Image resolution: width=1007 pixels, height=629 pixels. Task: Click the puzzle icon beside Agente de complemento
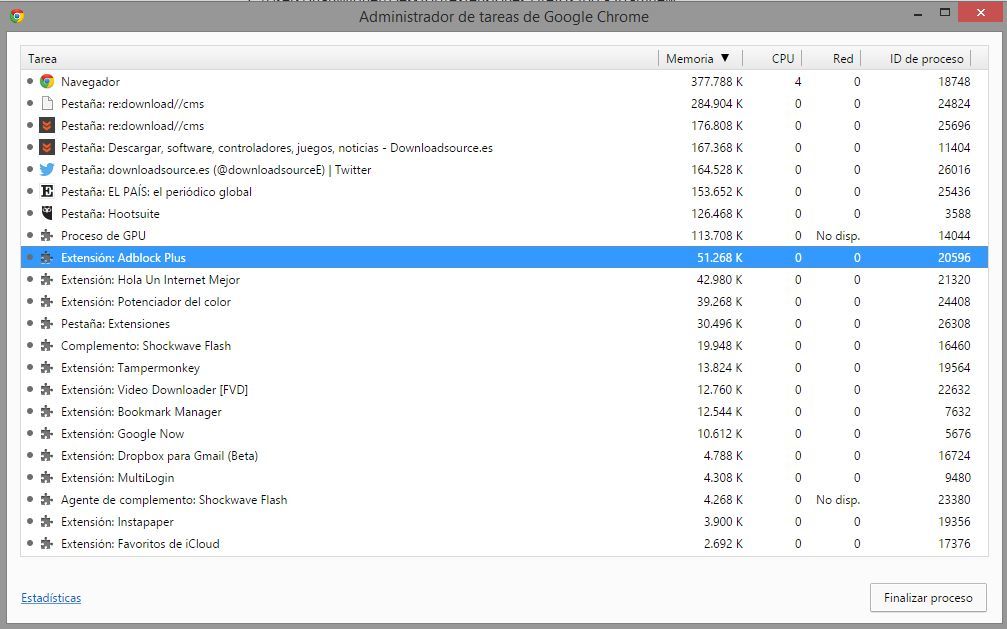point(47,500)
